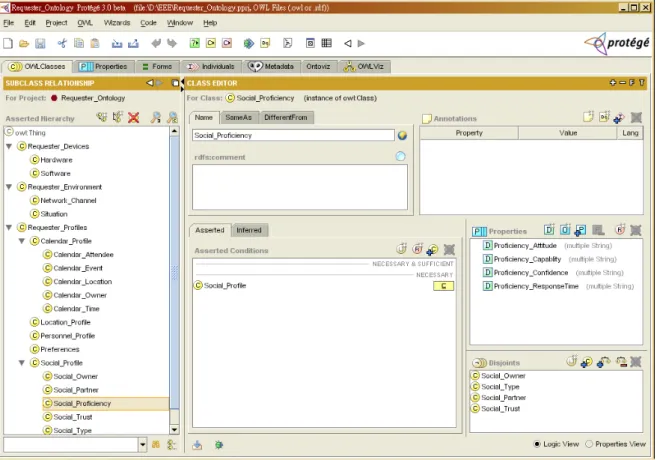657x460 pixels.
Task: Click the create datatype property icon
Action: pyautogui.click(x=549, y=230)
